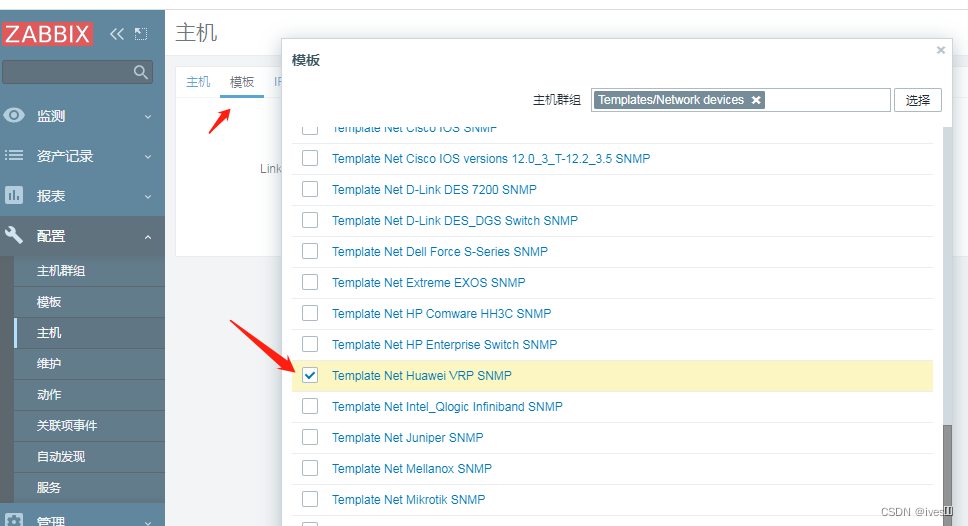The image size is (968, 526).
Task: Check Template Net Intel_Qlogic Infiniband checkbox
Action: click(310, 406)
